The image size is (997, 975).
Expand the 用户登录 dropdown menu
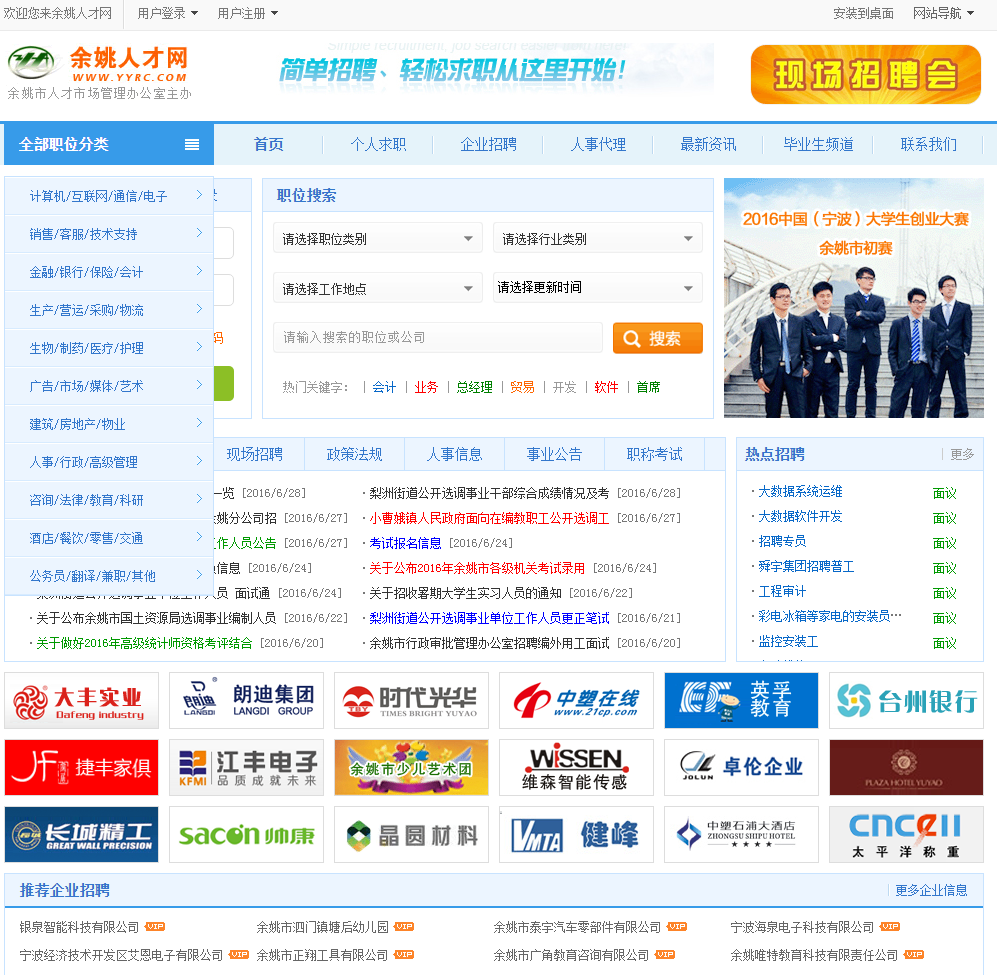point(167,13)
